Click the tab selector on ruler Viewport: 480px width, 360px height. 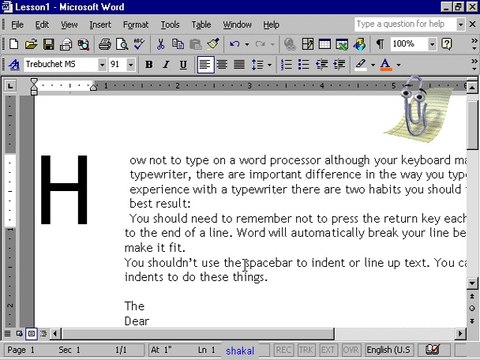(x=11, y=86)
